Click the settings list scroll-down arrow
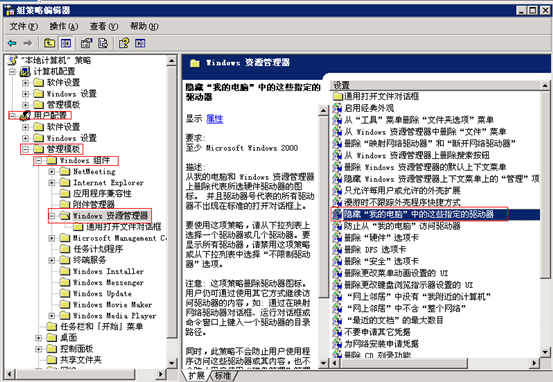This screenshot has height=382, width=553. [545, 352]
